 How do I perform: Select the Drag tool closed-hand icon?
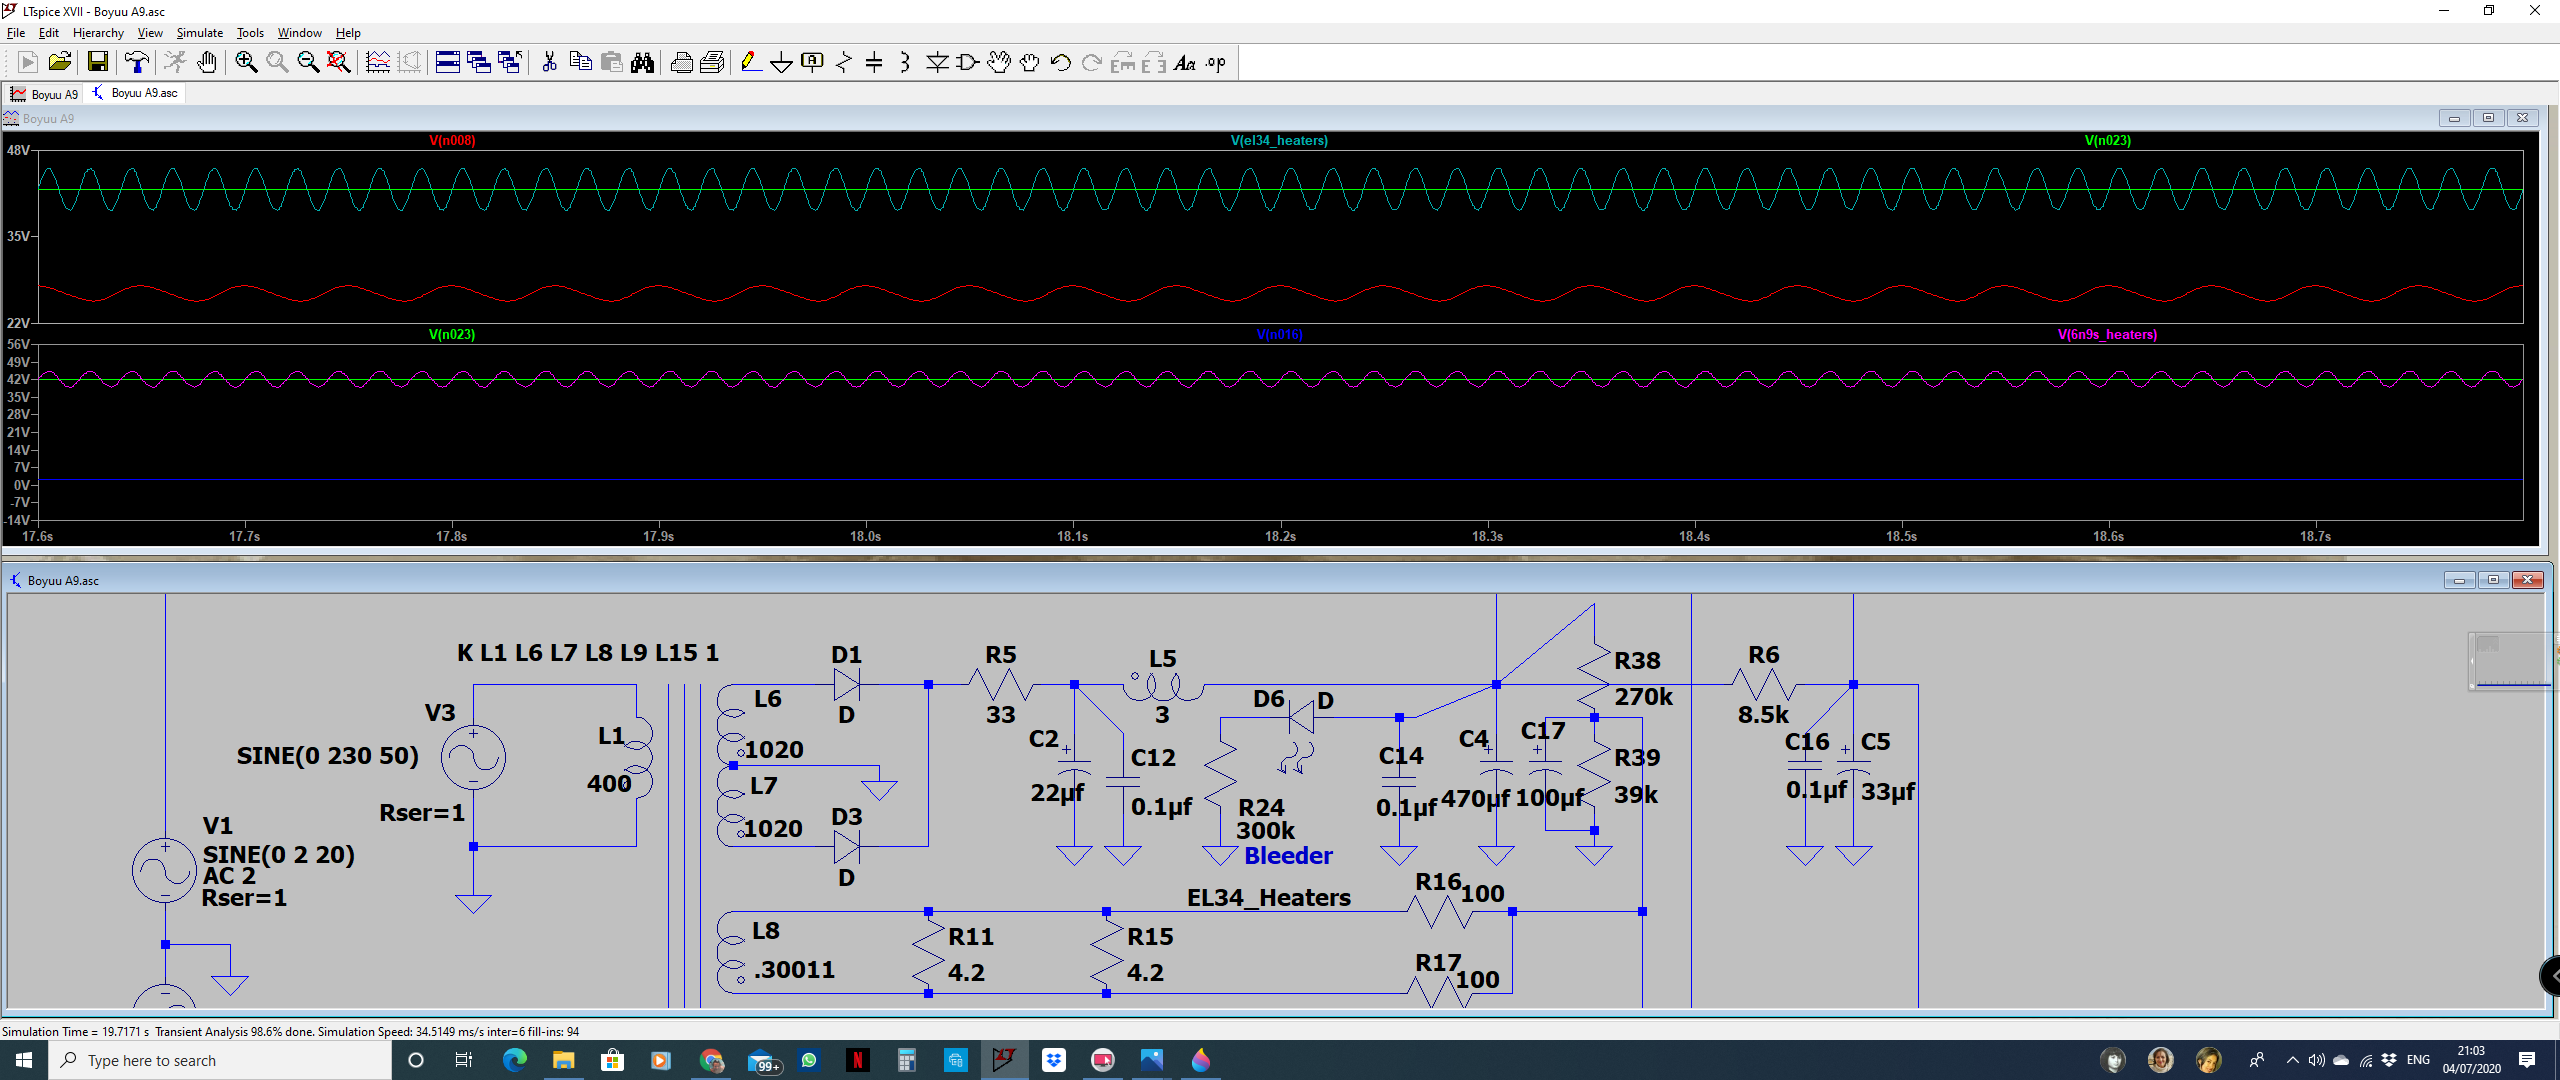point(1030,62)
